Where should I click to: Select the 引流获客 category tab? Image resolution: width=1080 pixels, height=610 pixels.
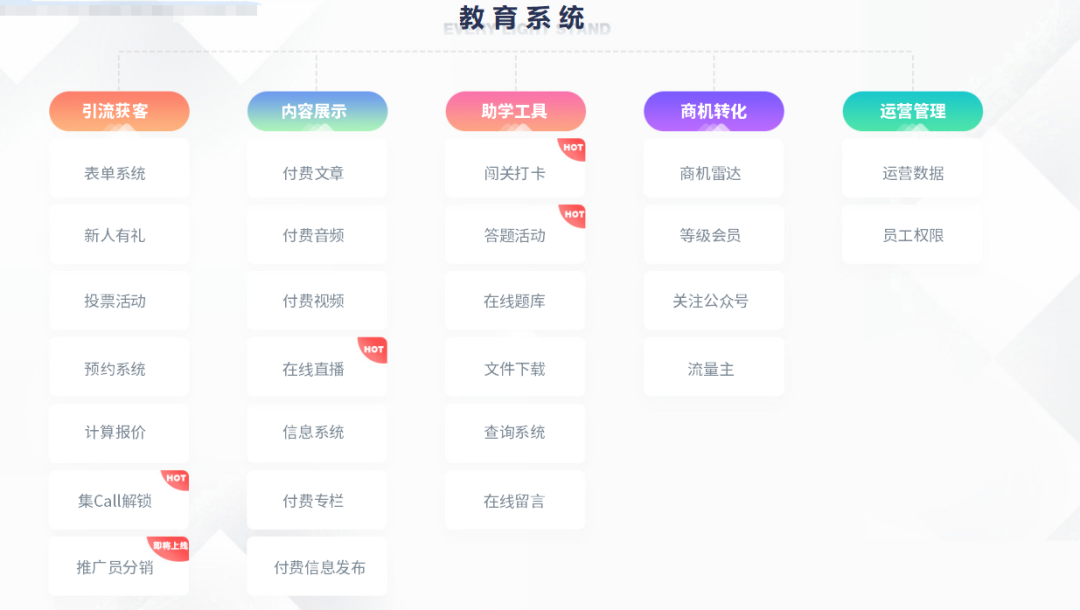[x=119, y=111]
